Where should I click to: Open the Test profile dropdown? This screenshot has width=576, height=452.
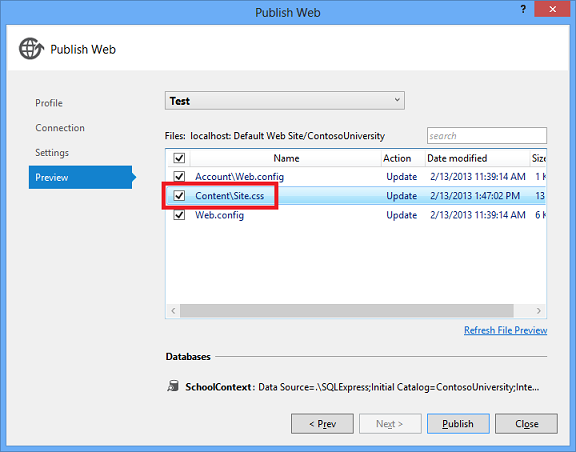click(x=285, y=101)
